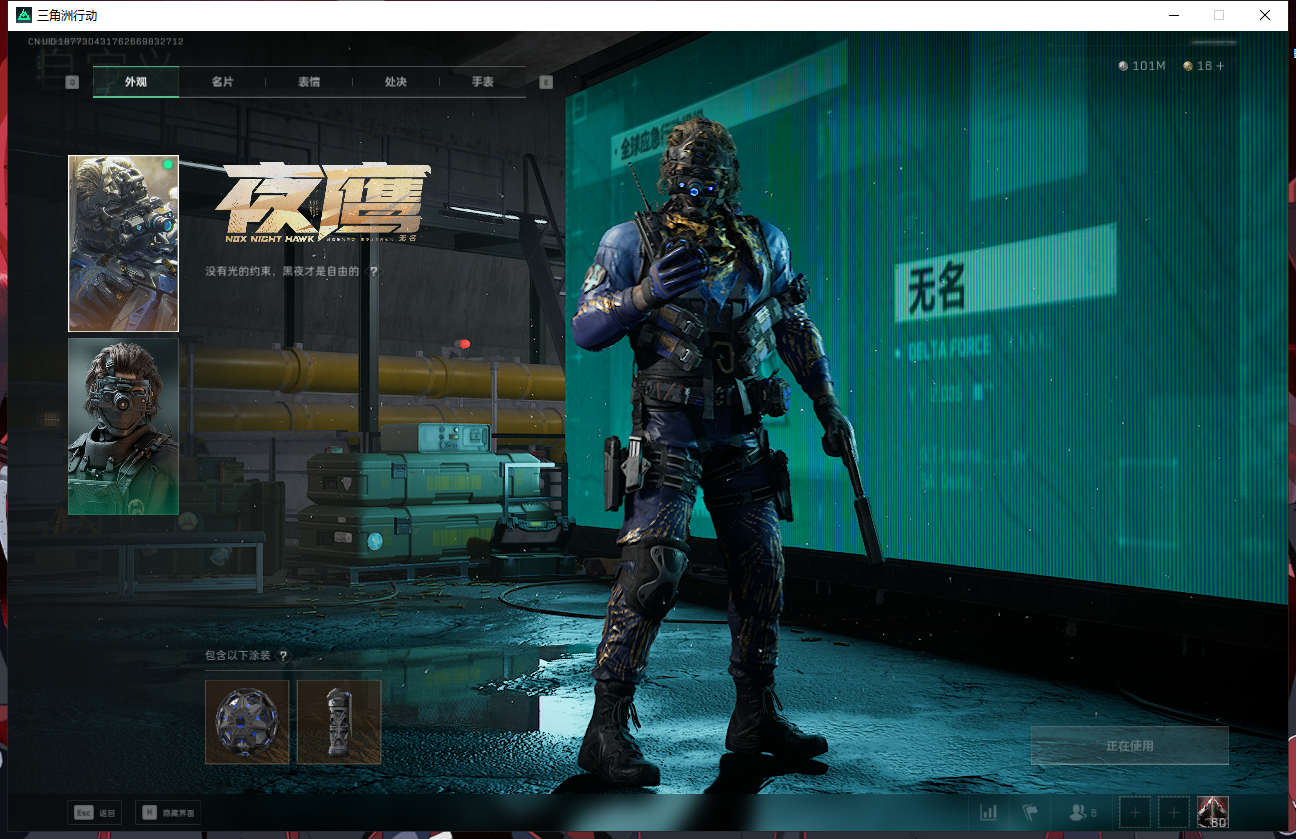The height and width of the screenshot is (839, 1296).
Task: Click the 正在使用 button
Action: pyautogui.click(x=1129, y=746)
